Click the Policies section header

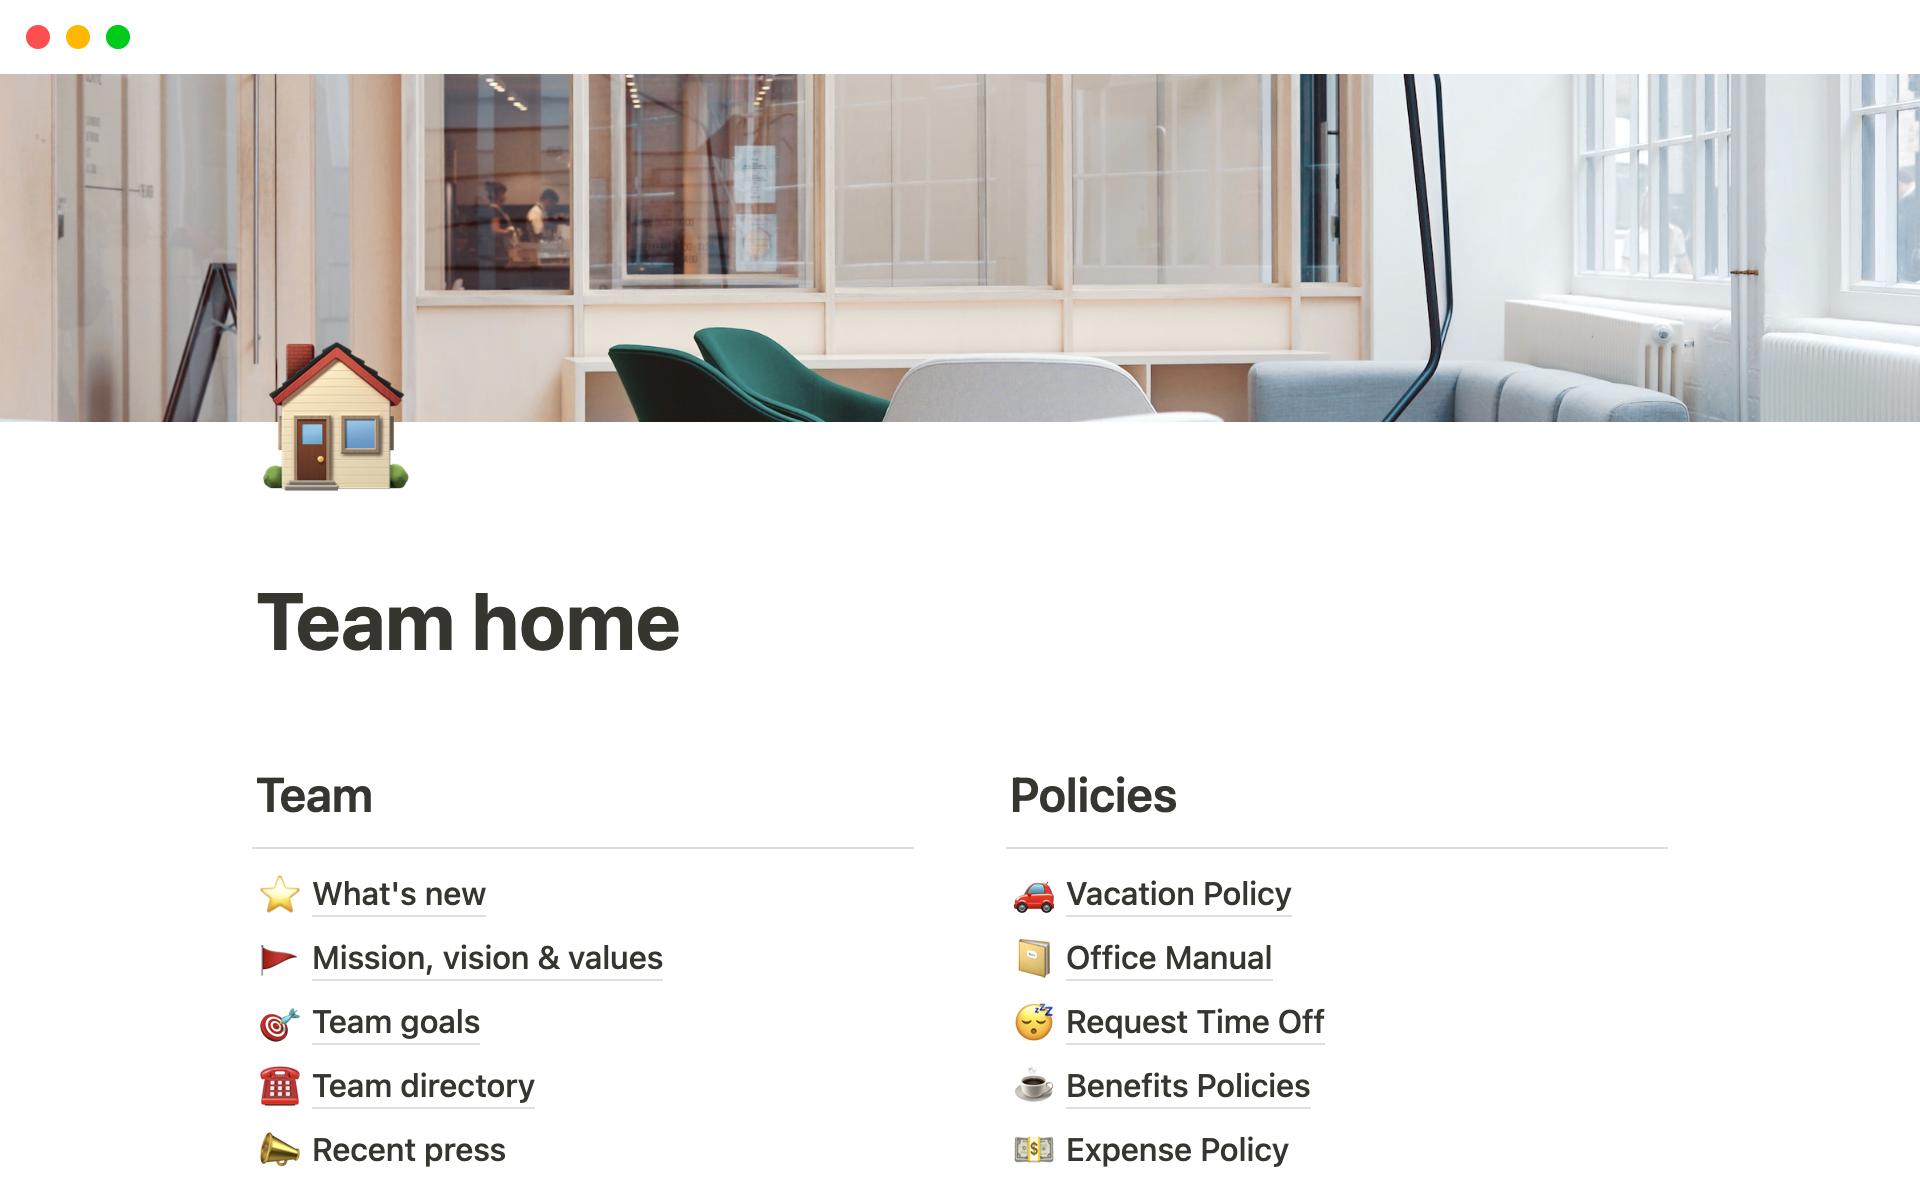pyautogui.click(x=1091, y=795)
